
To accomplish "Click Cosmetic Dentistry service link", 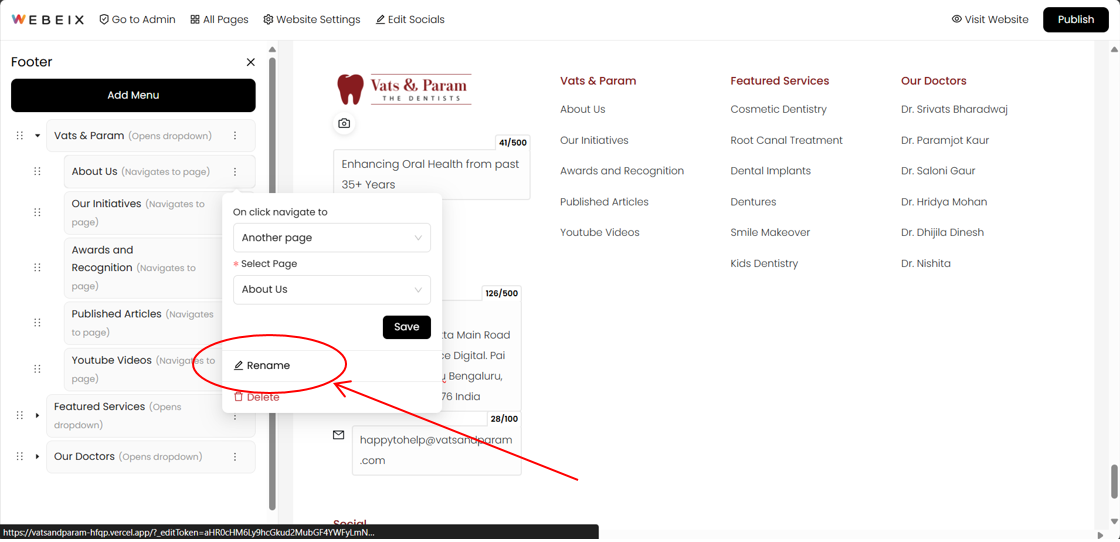I will tap(779, 109).
